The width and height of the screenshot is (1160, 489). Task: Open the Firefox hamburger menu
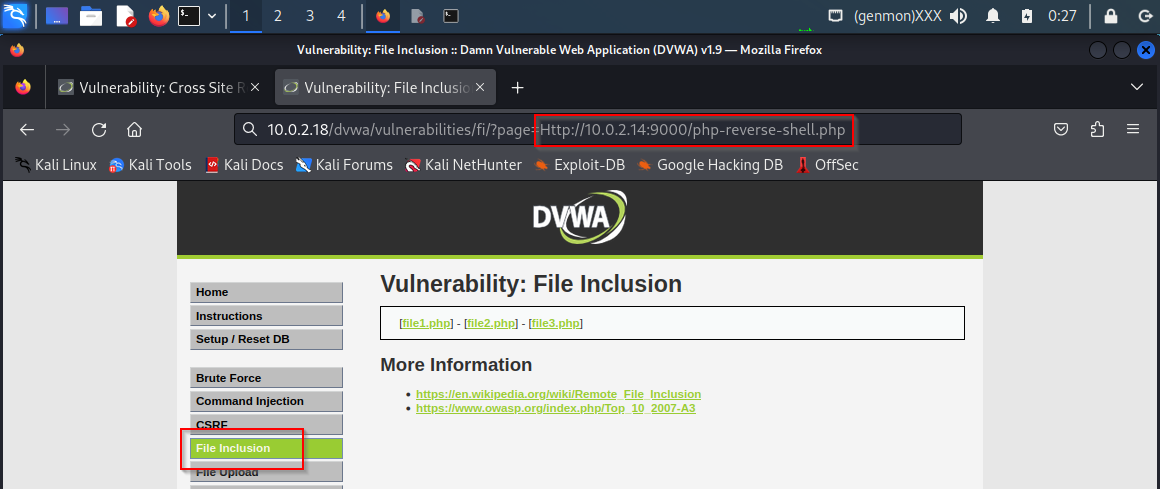(1133, 130)
